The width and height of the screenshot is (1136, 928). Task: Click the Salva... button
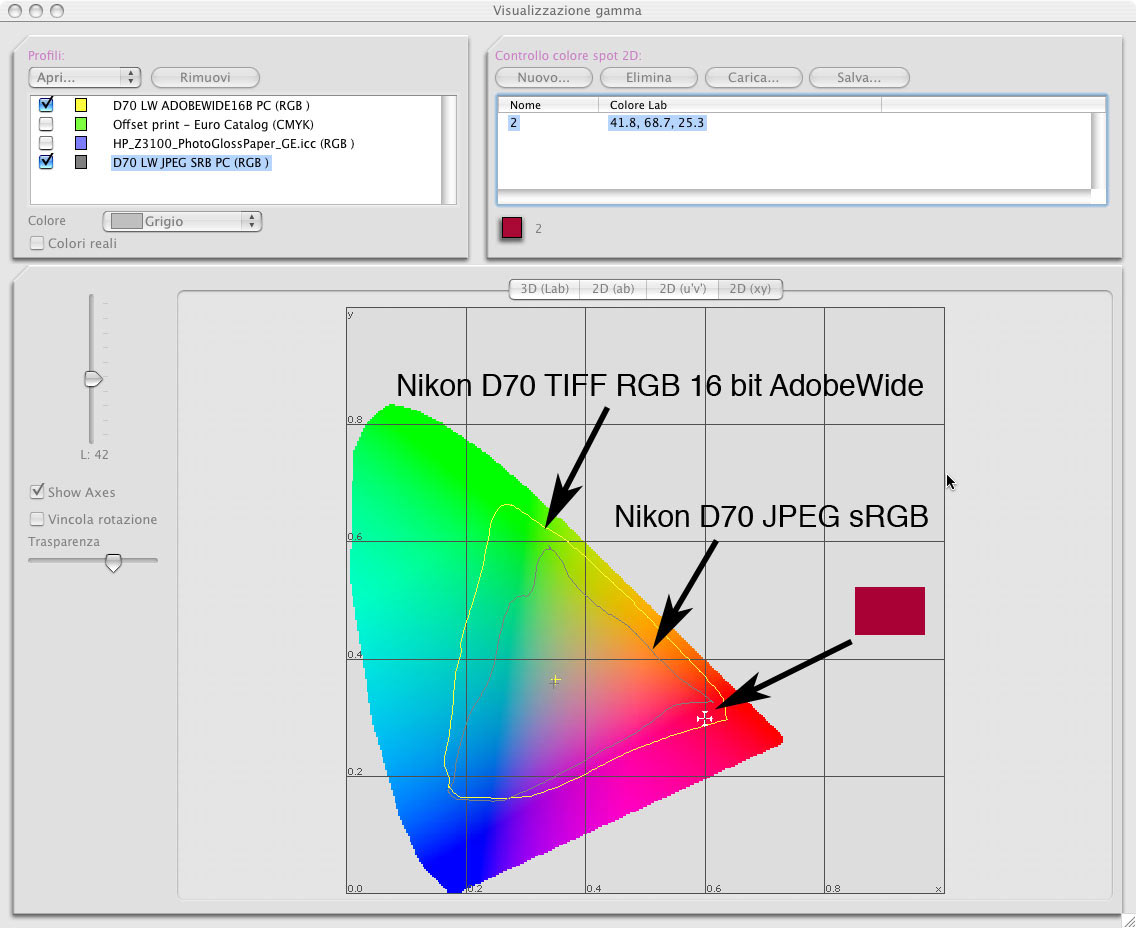click(859, 77)
